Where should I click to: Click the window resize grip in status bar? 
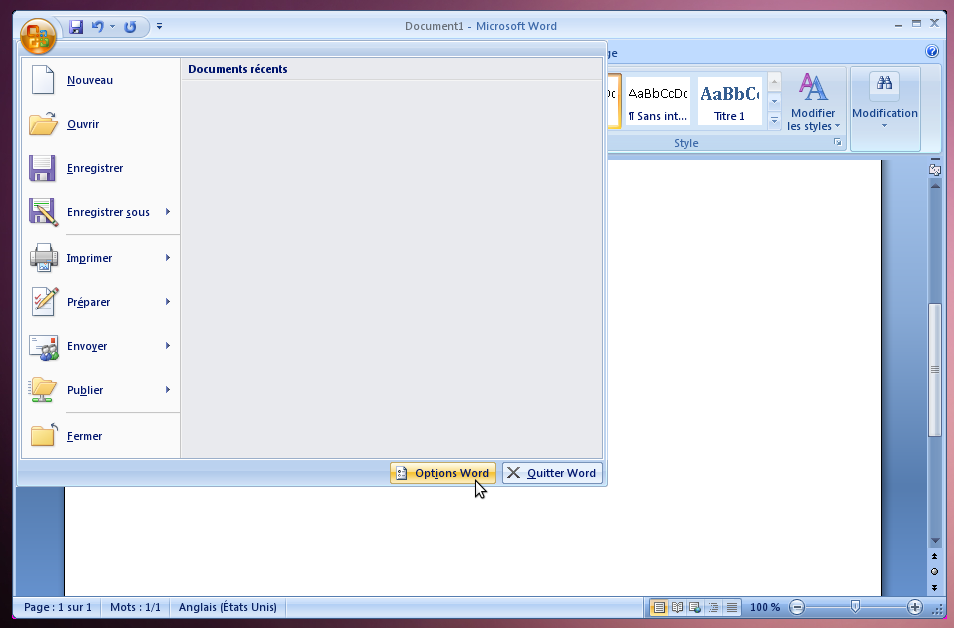tap(938, 609)
